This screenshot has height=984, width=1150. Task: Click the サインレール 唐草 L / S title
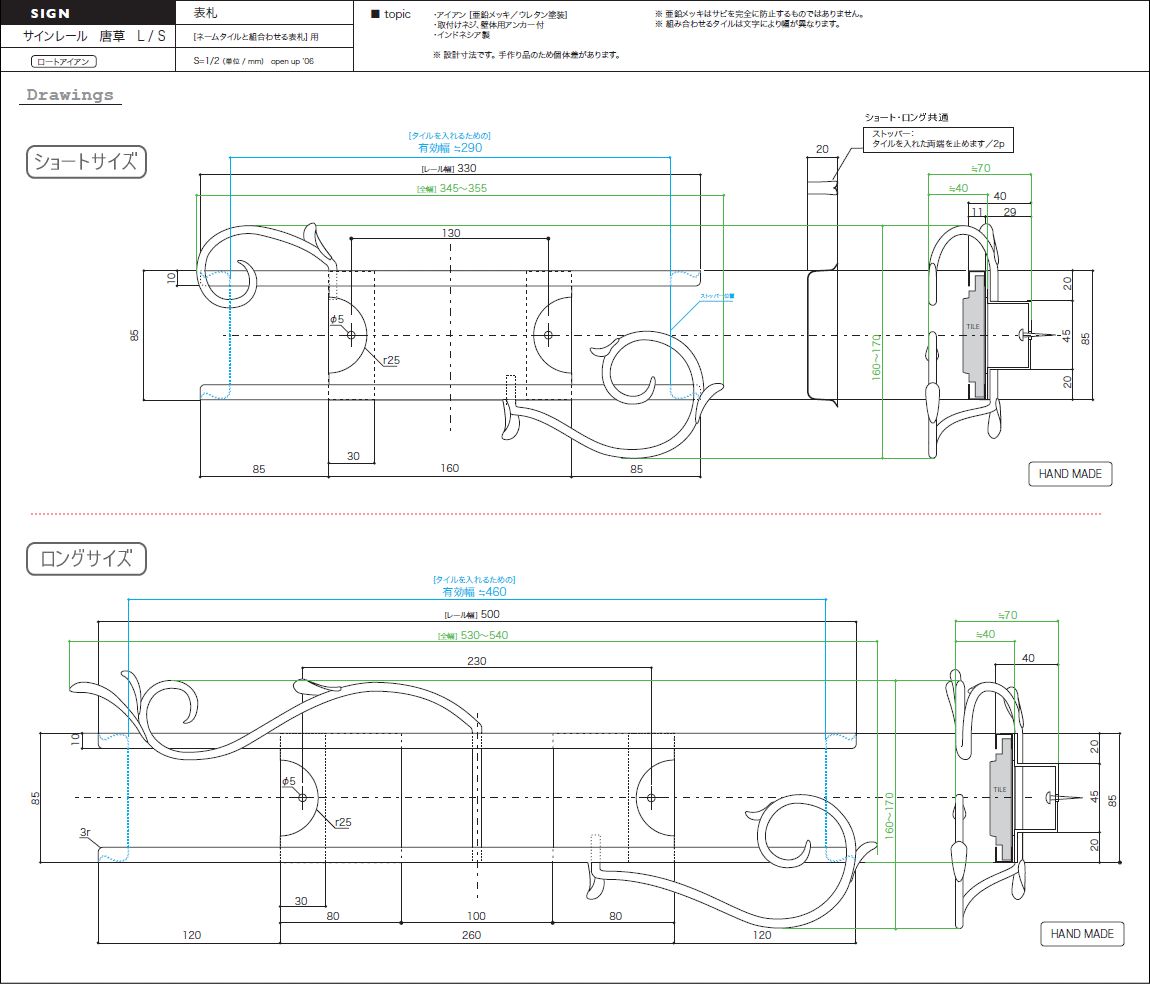83,36
